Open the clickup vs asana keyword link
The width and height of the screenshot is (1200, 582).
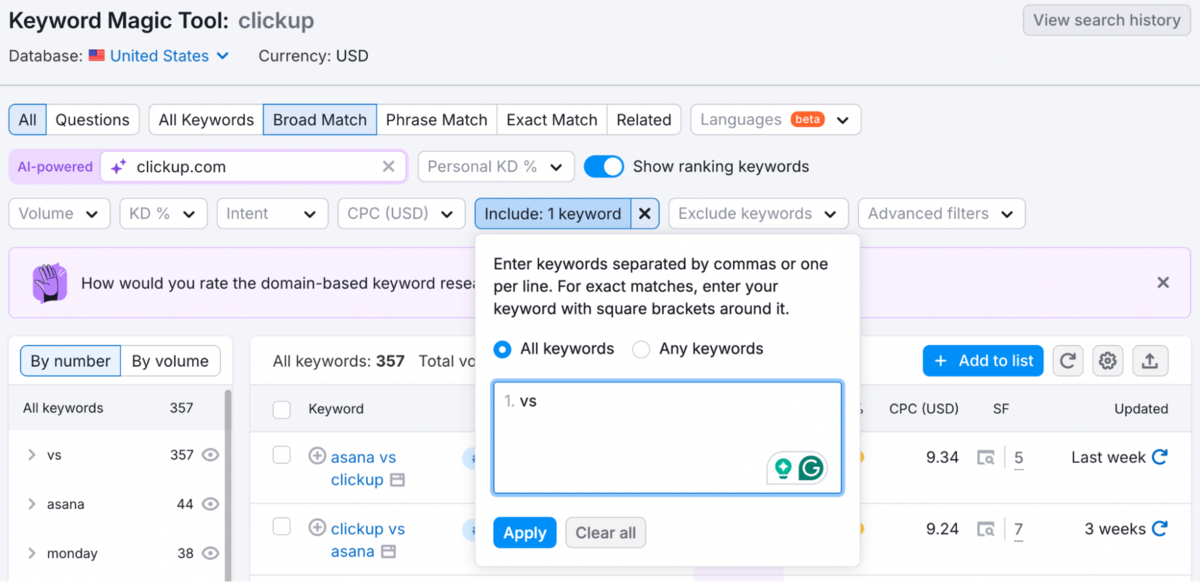pyautogui.click(x=367, y=540)
